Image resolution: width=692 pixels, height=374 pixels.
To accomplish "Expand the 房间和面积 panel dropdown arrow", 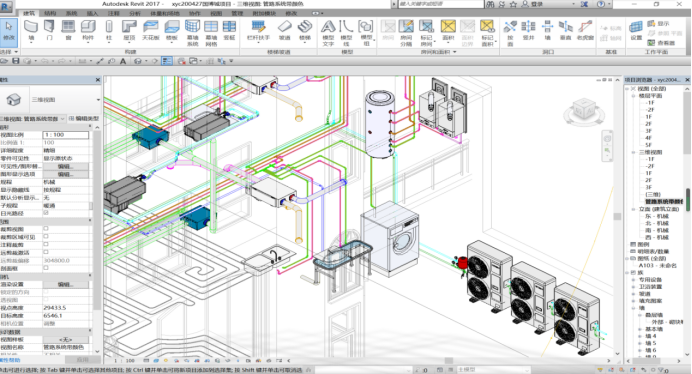I will click(x=455, y=52).
